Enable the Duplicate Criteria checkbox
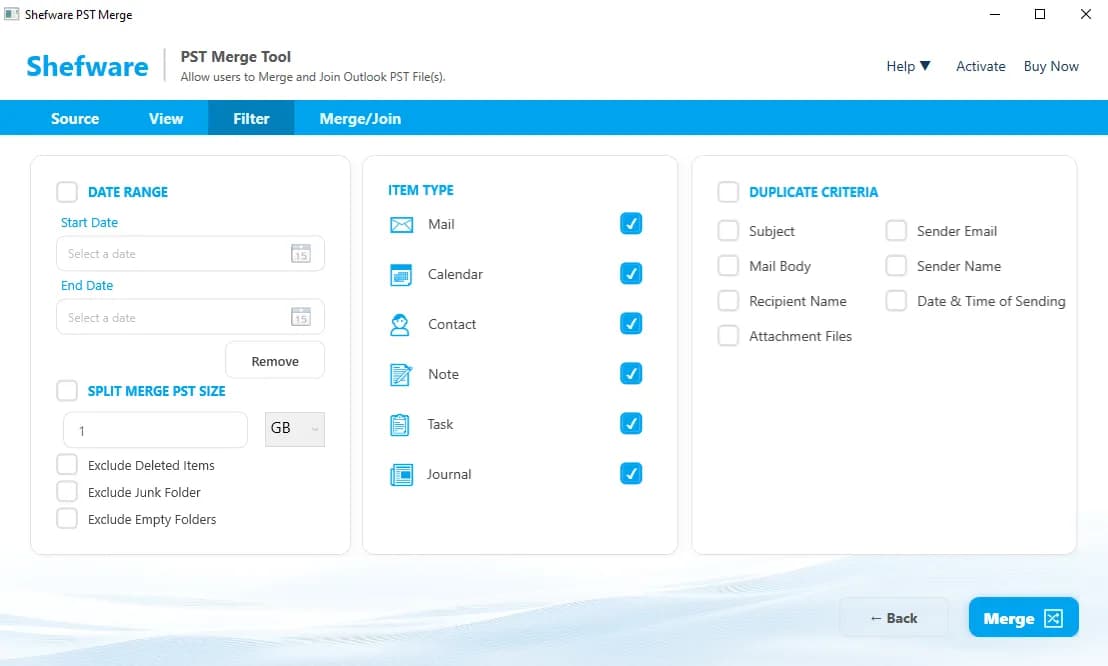The image size is (1108, 666). tap(728, 192)
